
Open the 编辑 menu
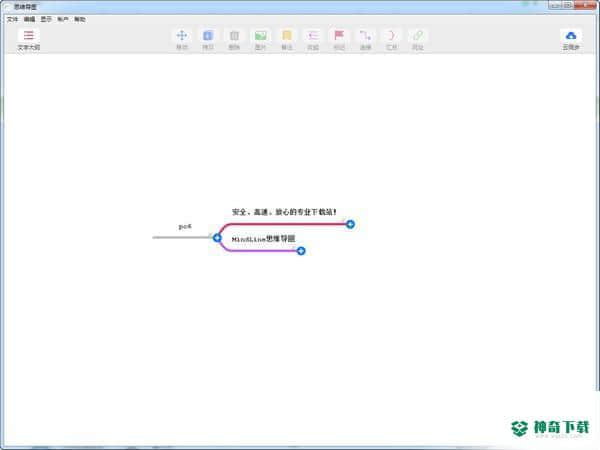29,19
